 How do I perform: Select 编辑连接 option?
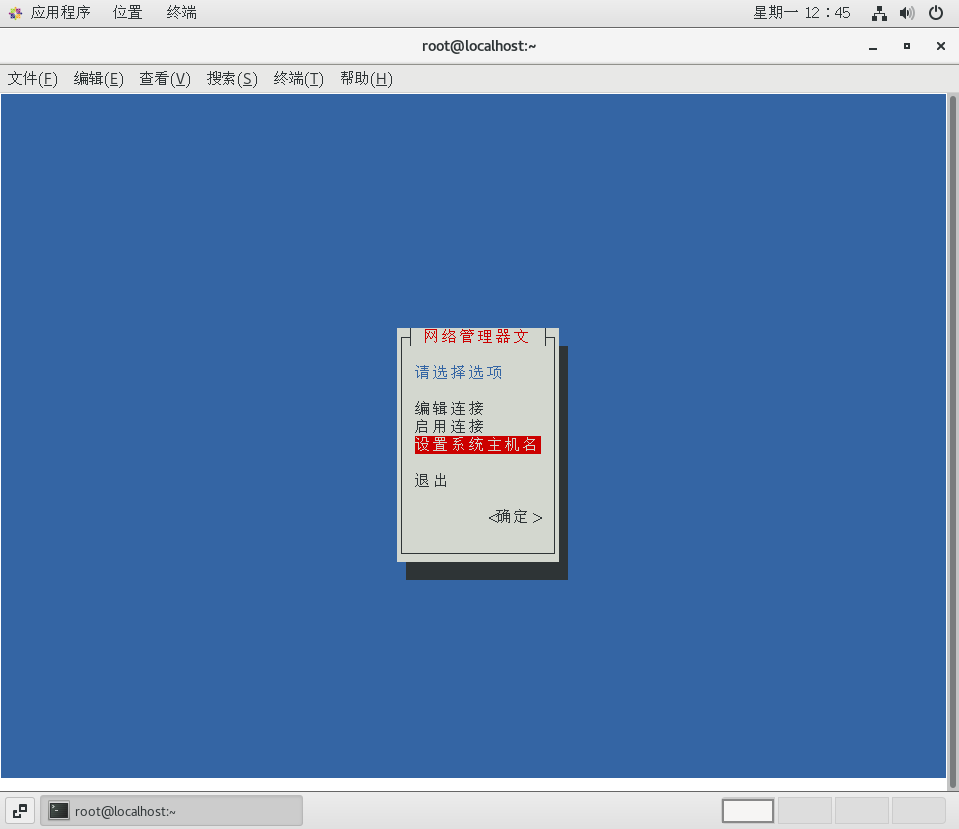tap(449, 408)
